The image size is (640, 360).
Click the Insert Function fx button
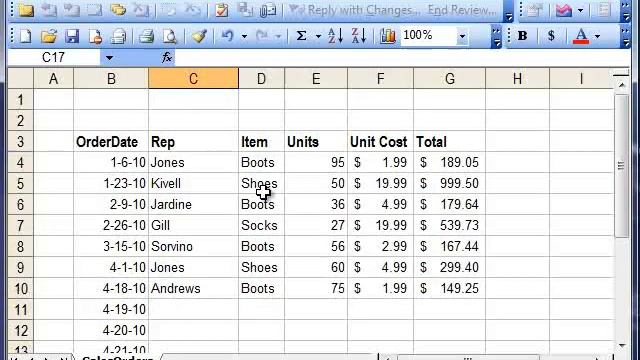(167, 58)
